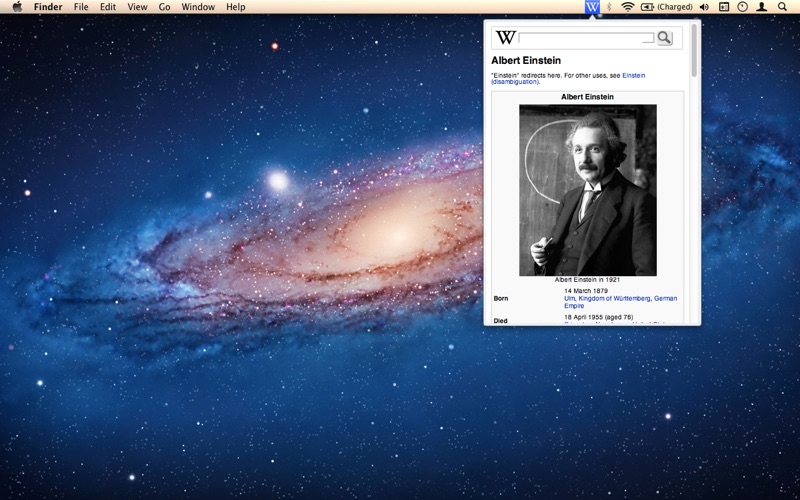Viewport: 800px width, 500px height.
Task: Click the (Charged) battery text
Action: point(674,7)
